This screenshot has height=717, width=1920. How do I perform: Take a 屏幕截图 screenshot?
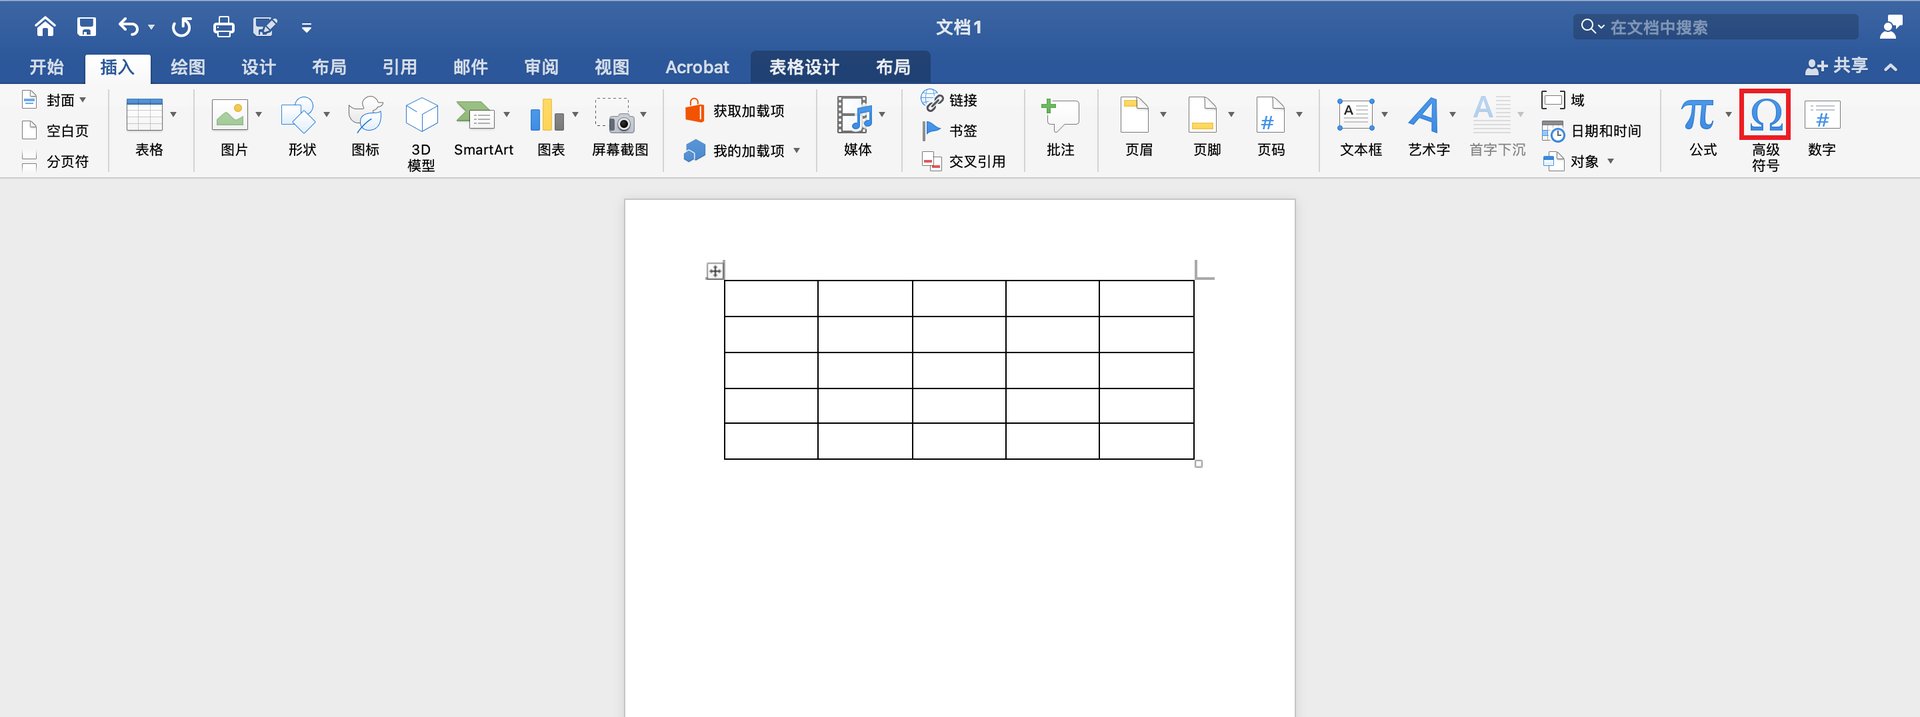click(620, 128)
